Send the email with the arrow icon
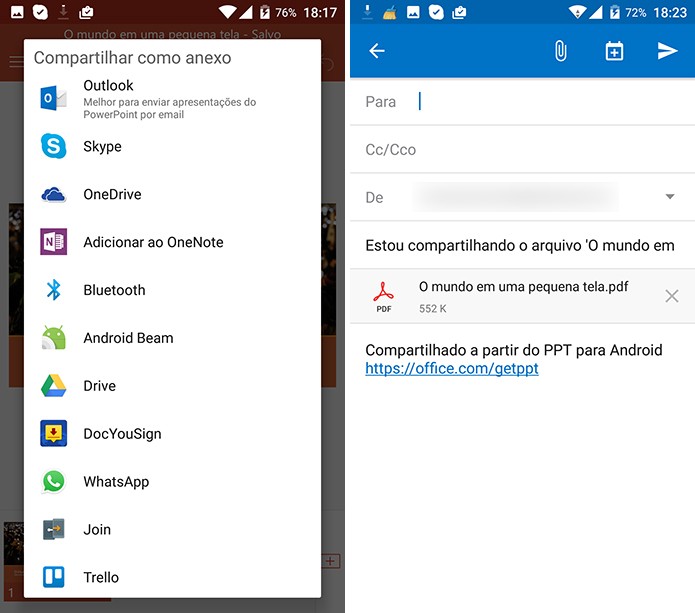Image resolution: width=695 pixels, height=613 pixels. 668,51
